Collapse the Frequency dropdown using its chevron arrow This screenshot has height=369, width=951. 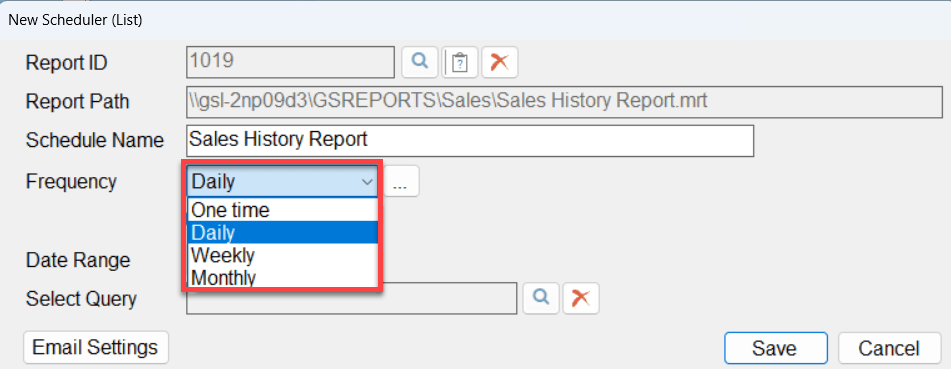pos(367,181)
